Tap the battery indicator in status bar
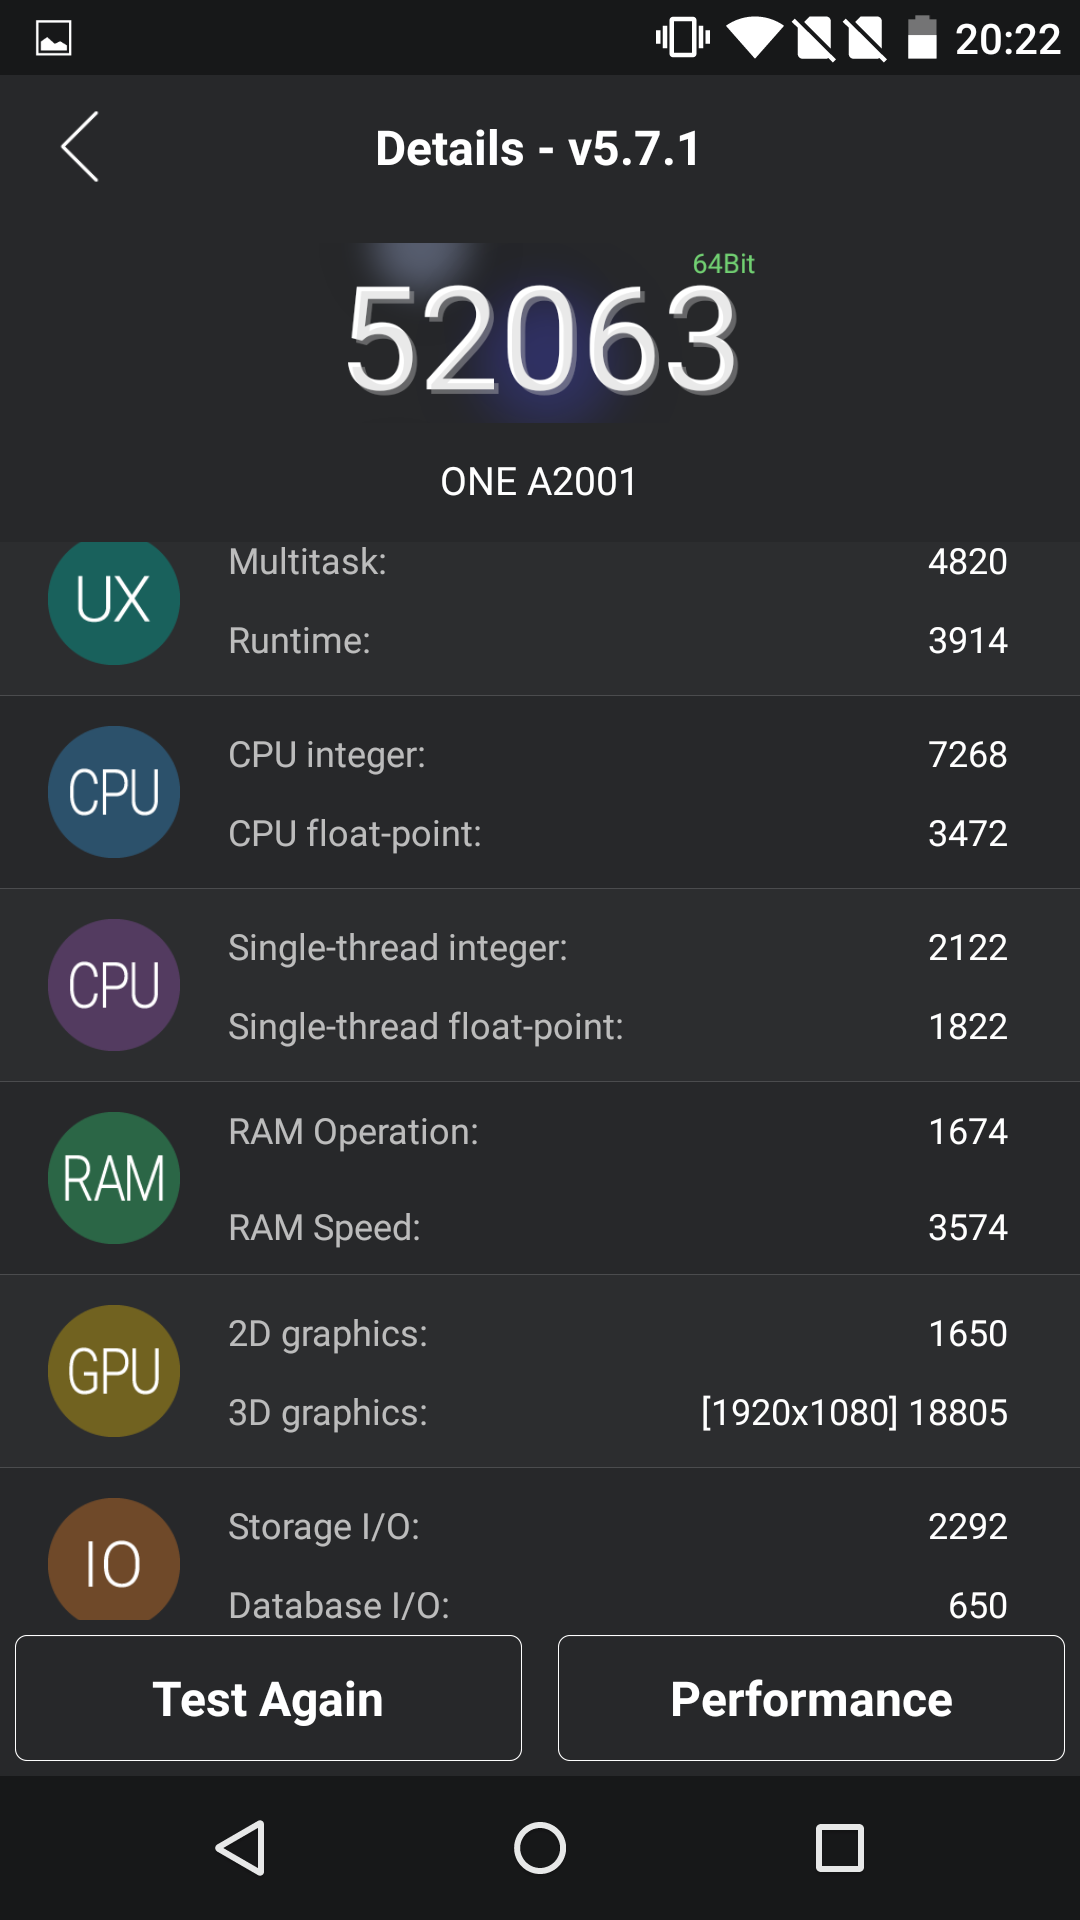This screenshot has height=1920, width=1080. [x=923, y=37]
